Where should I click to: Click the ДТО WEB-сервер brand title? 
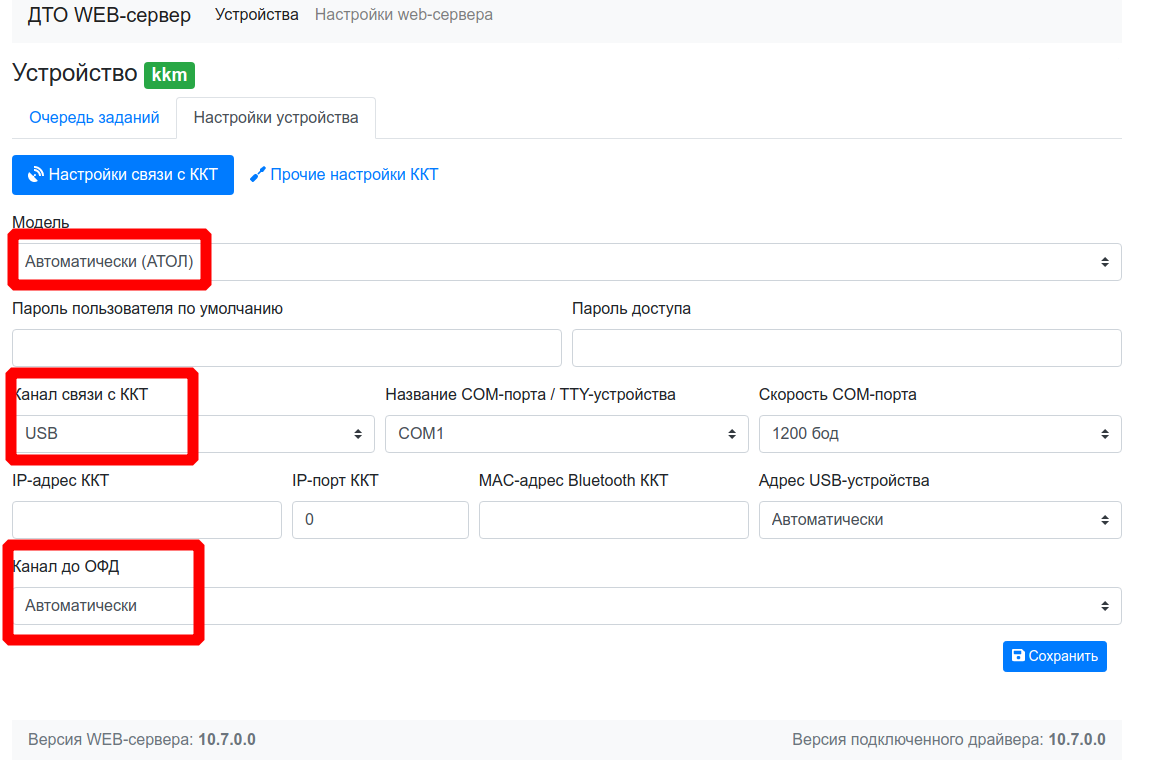(109, 16)
